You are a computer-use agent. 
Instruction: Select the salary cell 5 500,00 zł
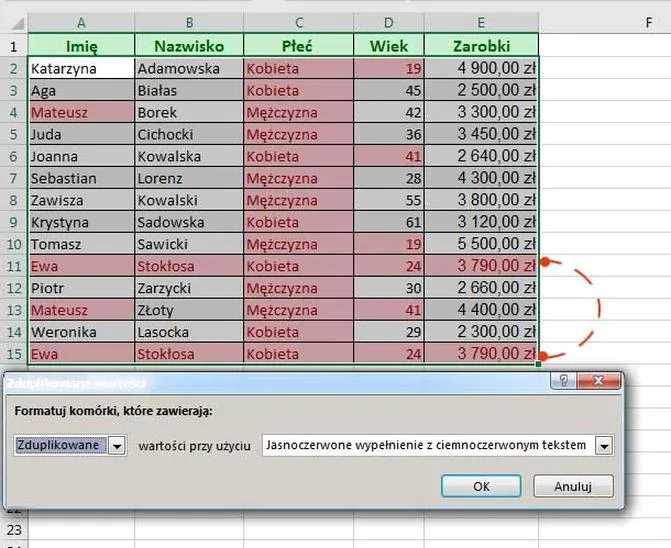(481, 244)
